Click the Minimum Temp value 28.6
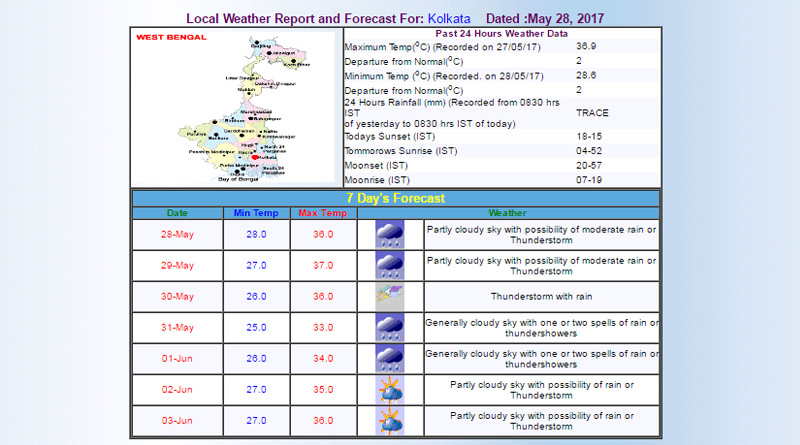The width and height of the screenshot is (800, 445). [x=586, y=76]
